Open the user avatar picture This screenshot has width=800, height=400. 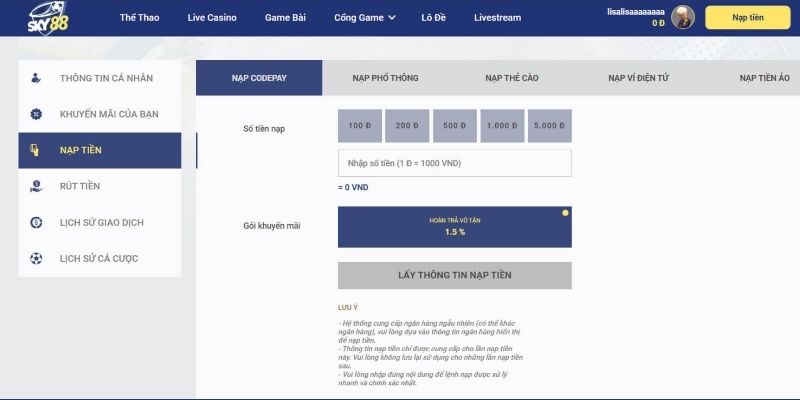point(683,17)
